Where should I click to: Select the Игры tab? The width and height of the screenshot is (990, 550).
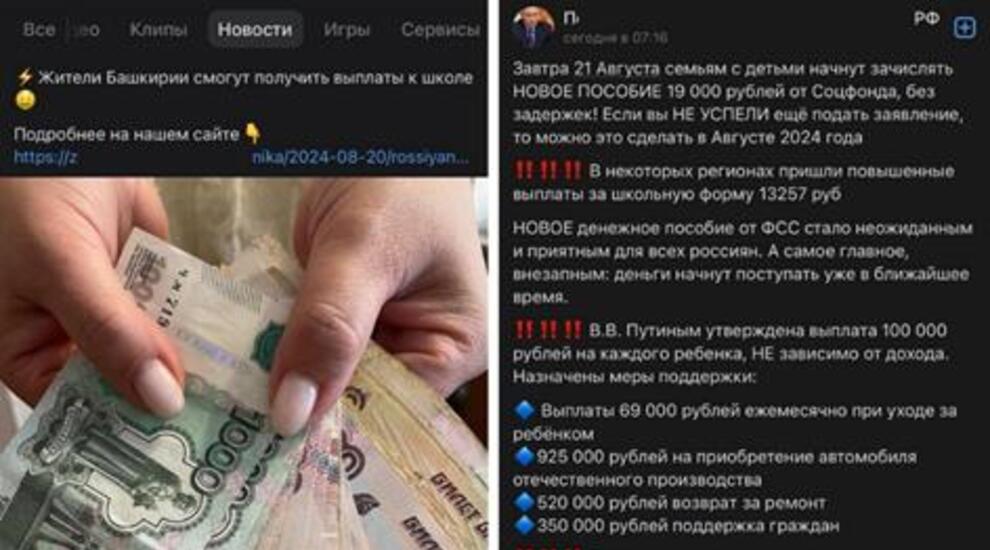(346, 30)
